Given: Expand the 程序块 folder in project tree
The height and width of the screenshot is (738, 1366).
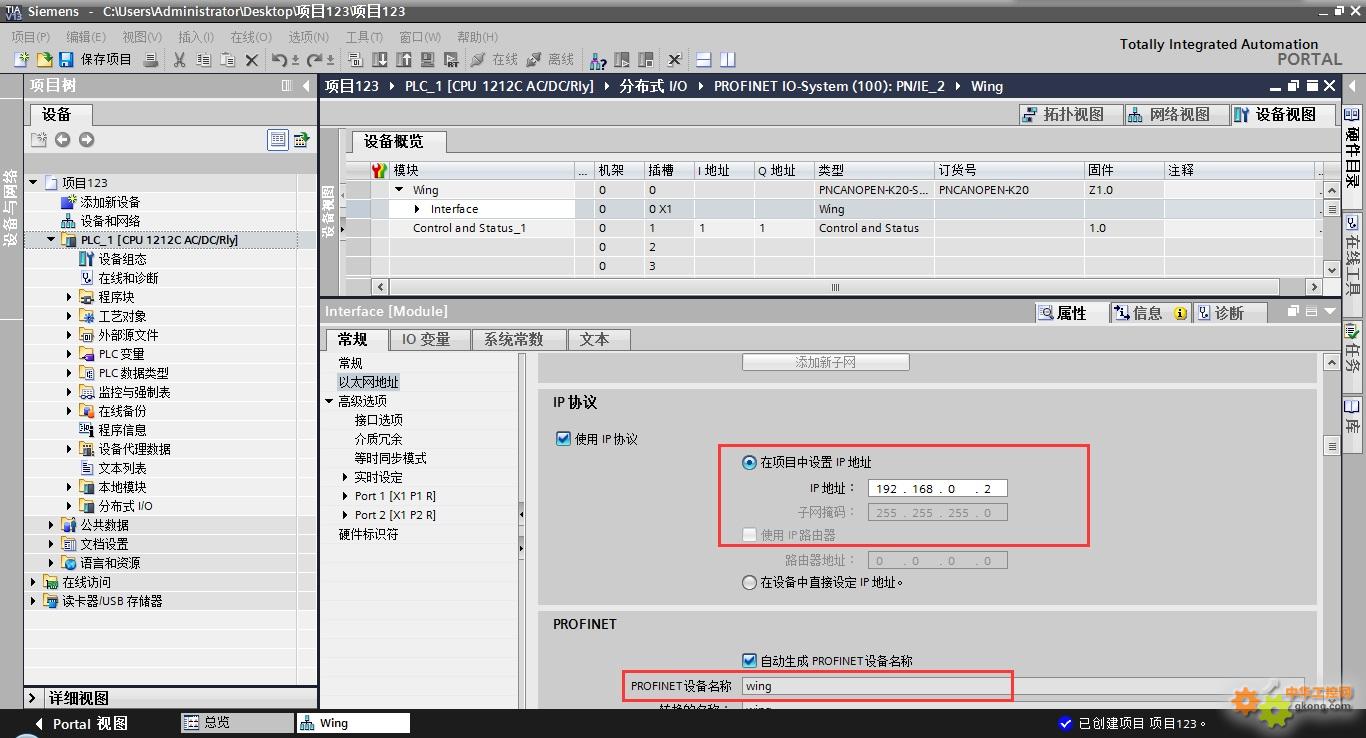Looking at the screenshot, I should click(69, 297).
